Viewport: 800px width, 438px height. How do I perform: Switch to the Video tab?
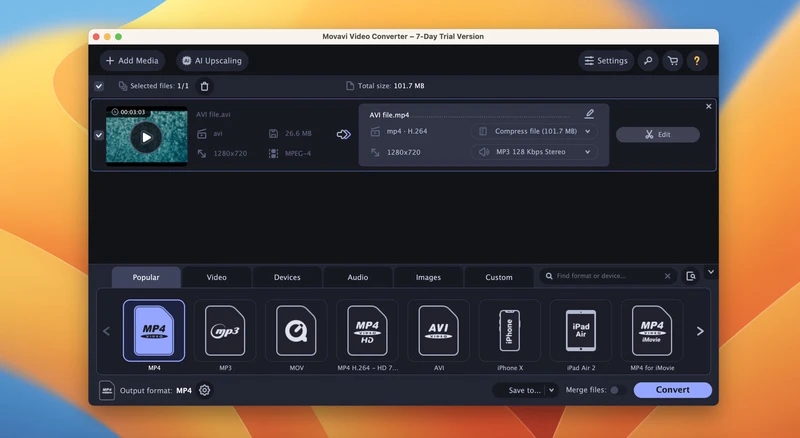tap(216, 277)
